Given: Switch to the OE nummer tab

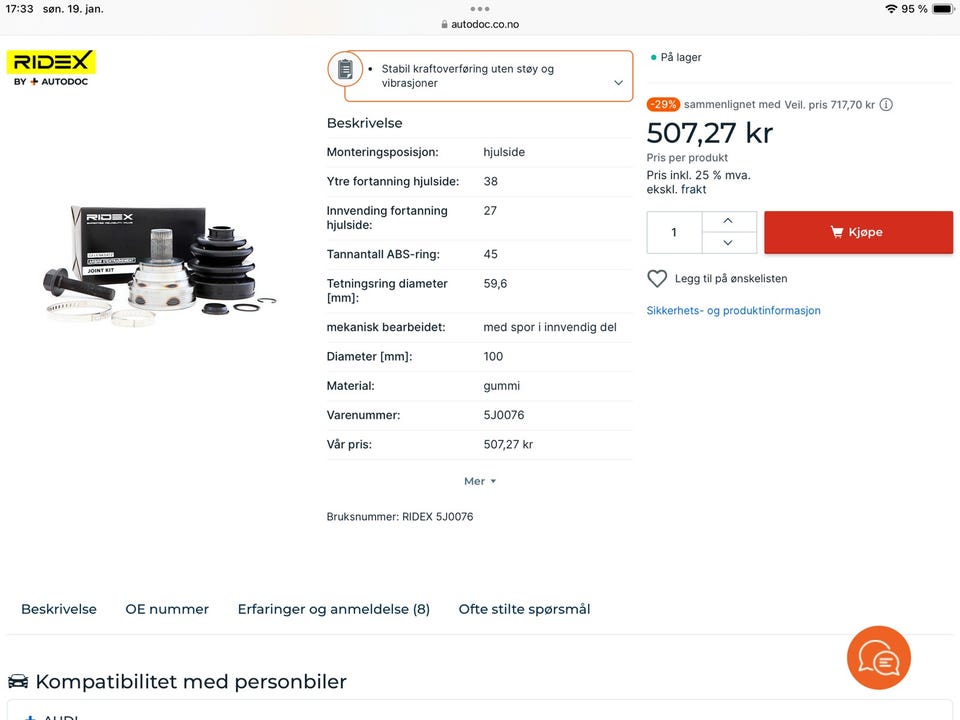Looking at the screenshot, I should click(167, 609).
